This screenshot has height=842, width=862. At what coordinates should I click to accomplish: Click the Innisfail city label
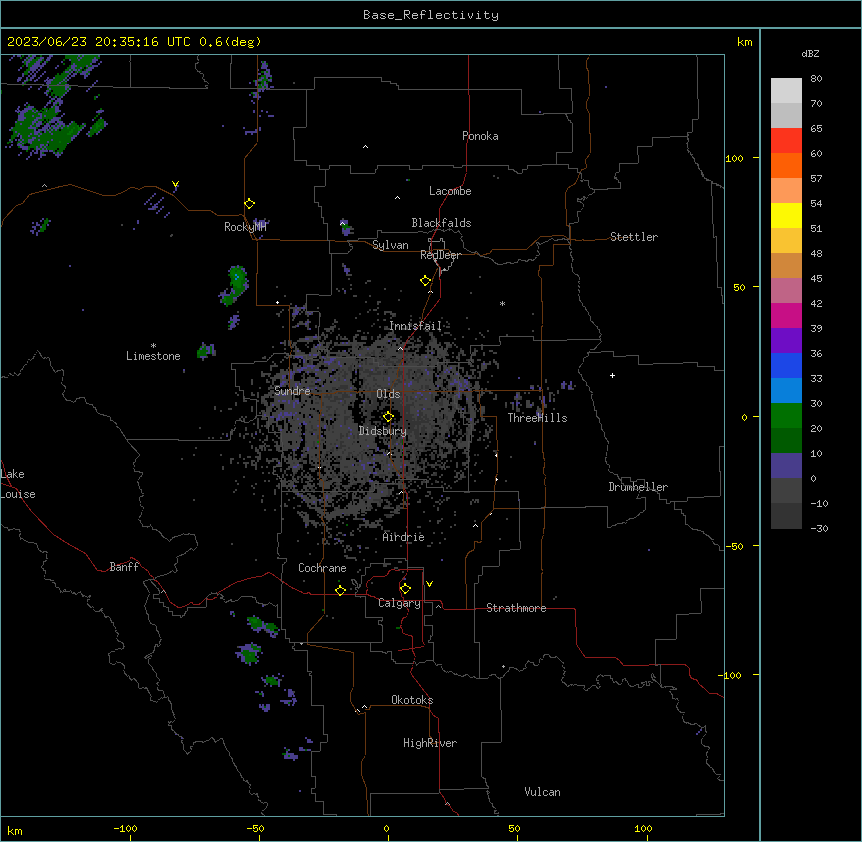416,326
